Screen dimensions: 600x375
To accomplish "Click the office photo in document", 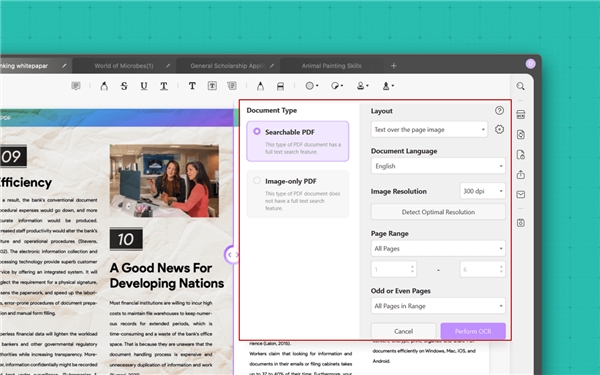I will point(164,181).
